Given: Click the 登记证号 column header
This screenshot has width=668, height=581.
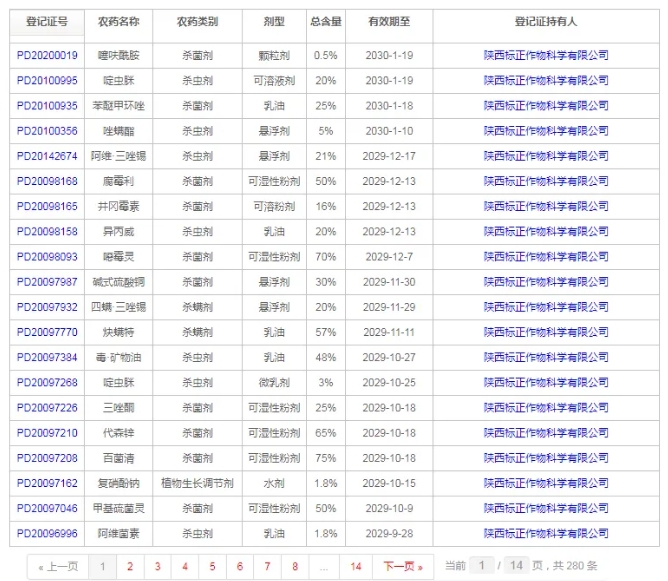Looking at the screenshot, I should click(47, 22).
